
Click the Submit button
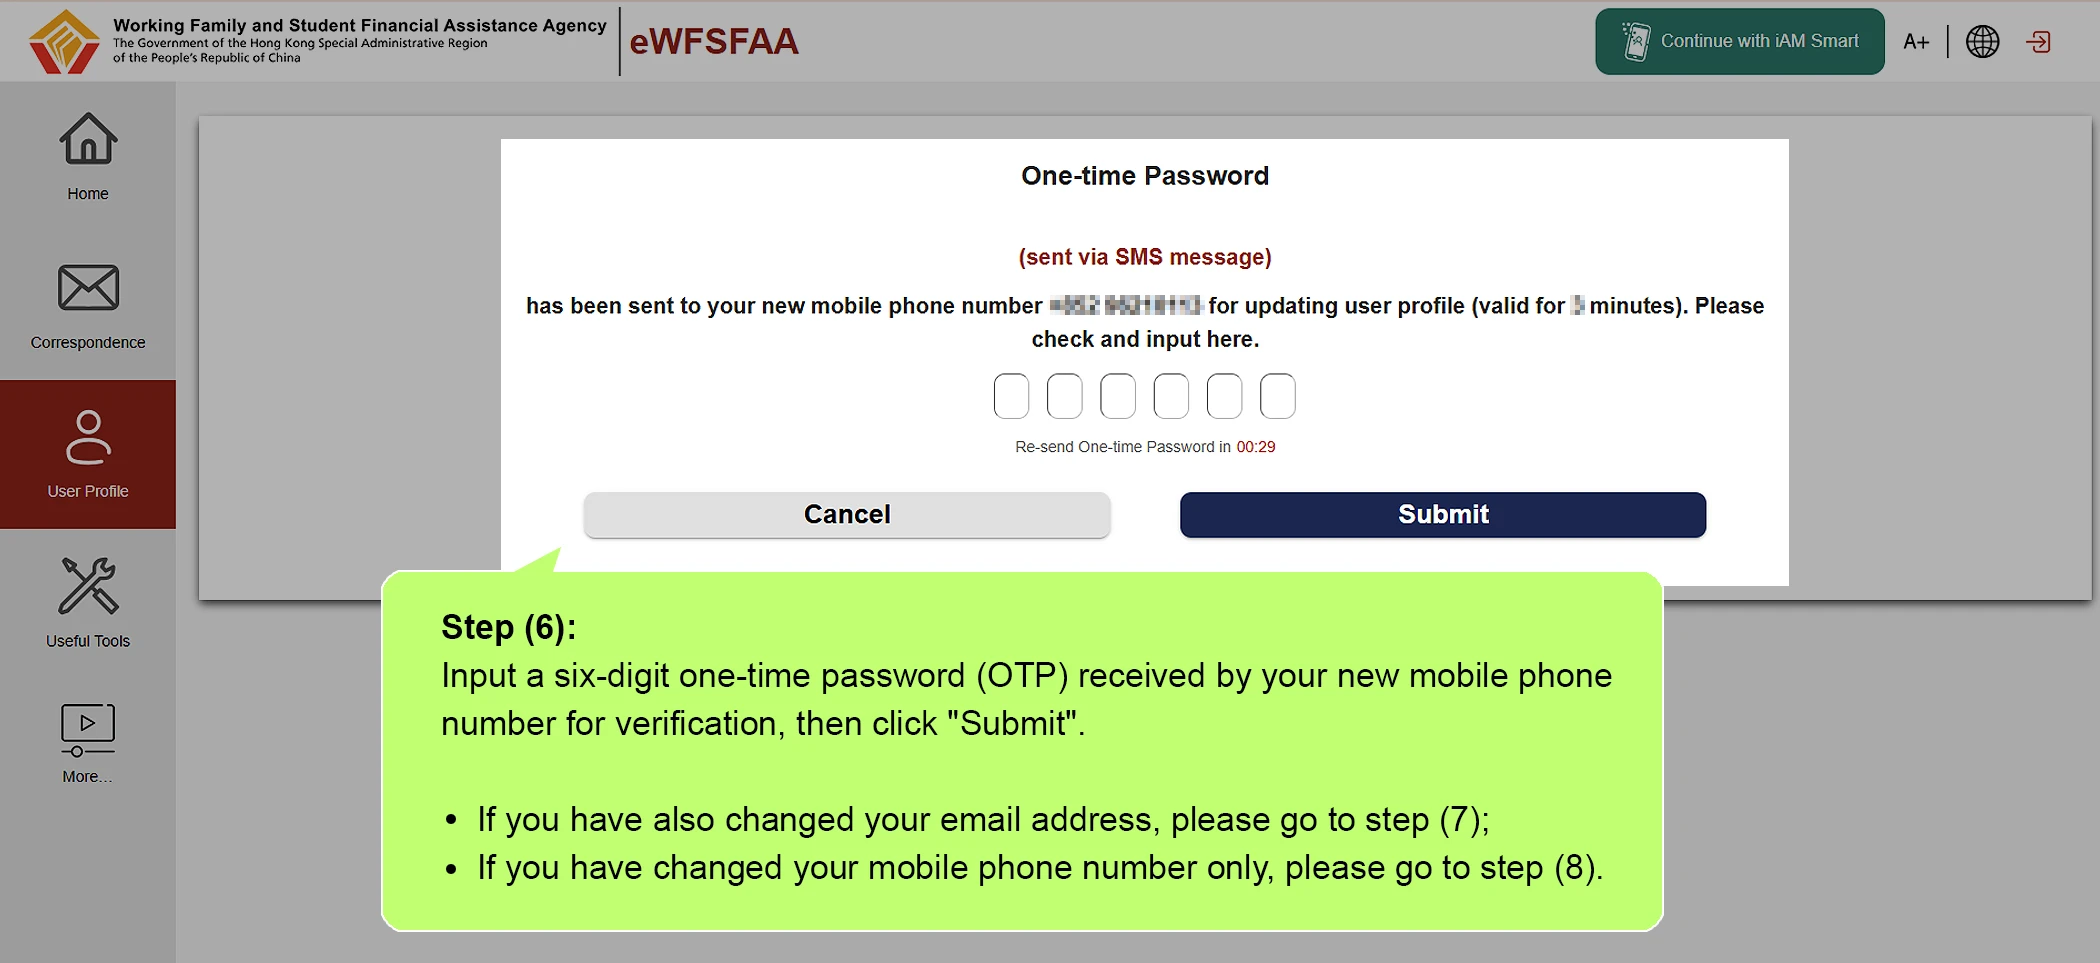pos(1442,514)
